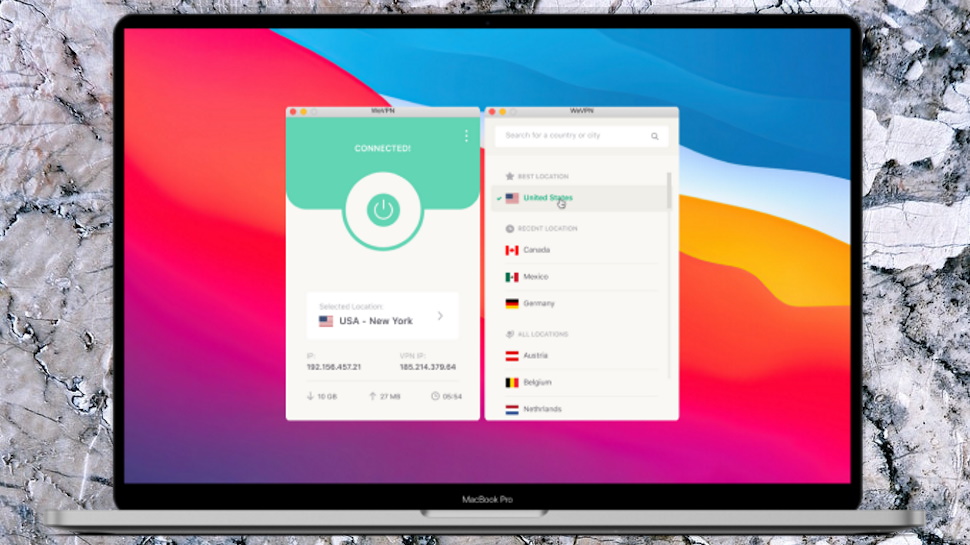Screen dimensions: 970x545
Task: Click the upload arrow icon beside 27 MB
Action: click(372, 396)
